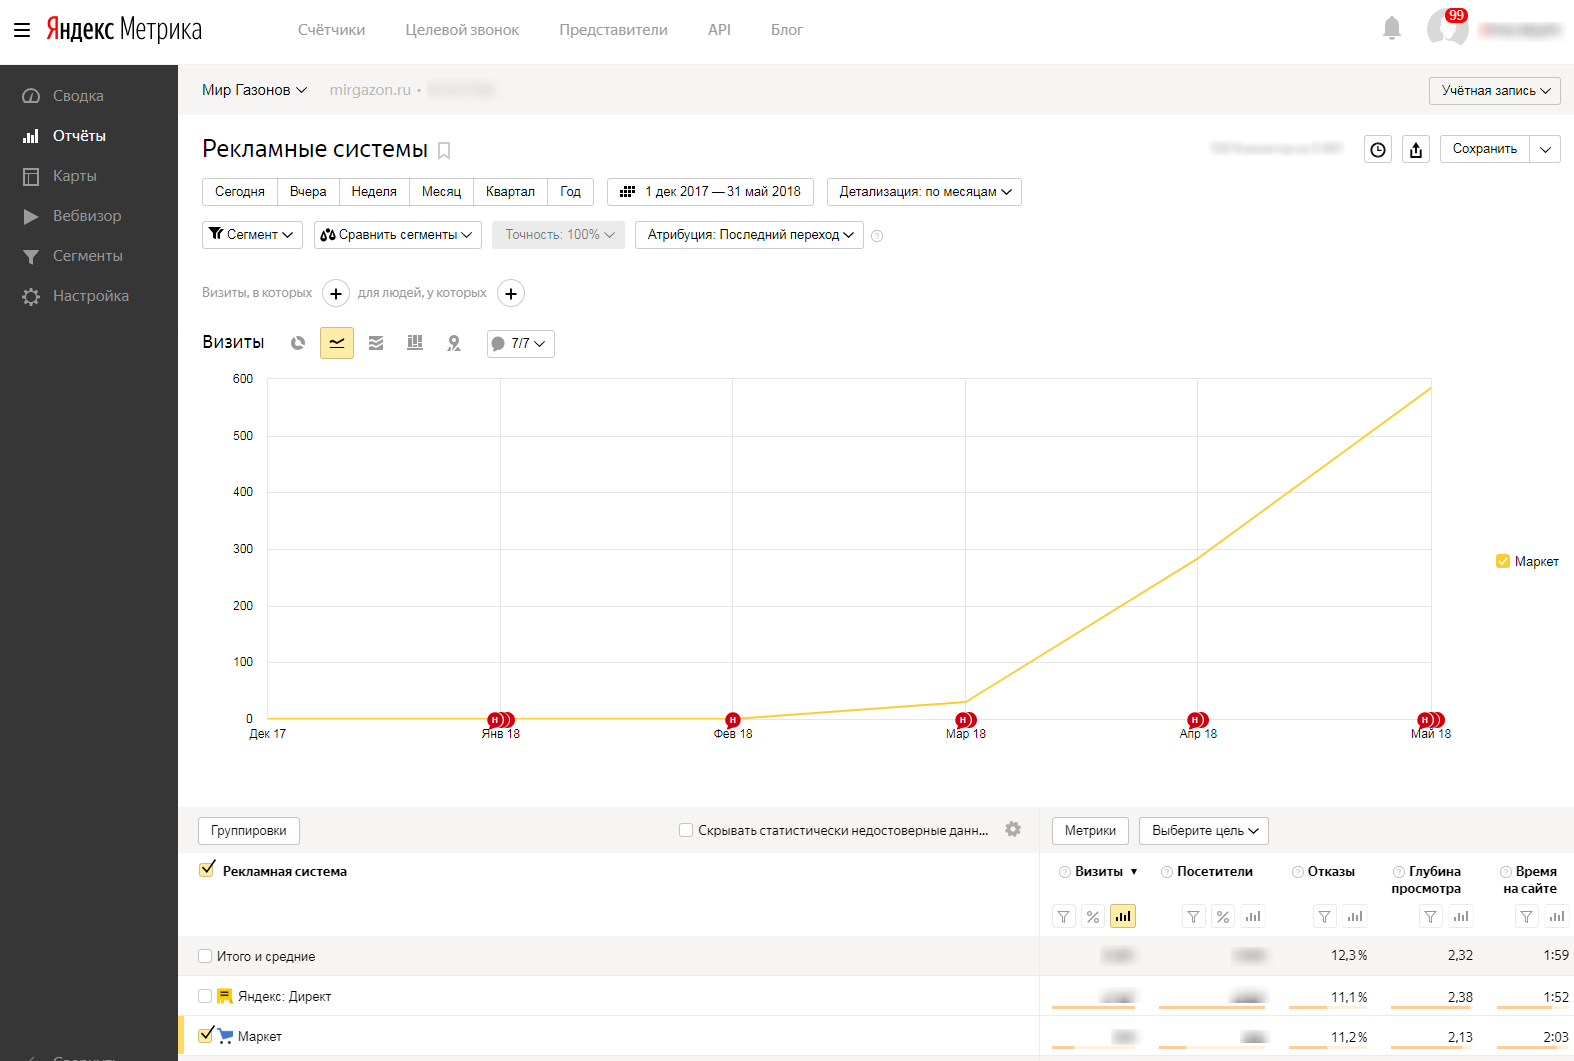Select the Неделя period tab
Image resolution: width=1574 pixels, height=1061 pixels.
[374, 192]
